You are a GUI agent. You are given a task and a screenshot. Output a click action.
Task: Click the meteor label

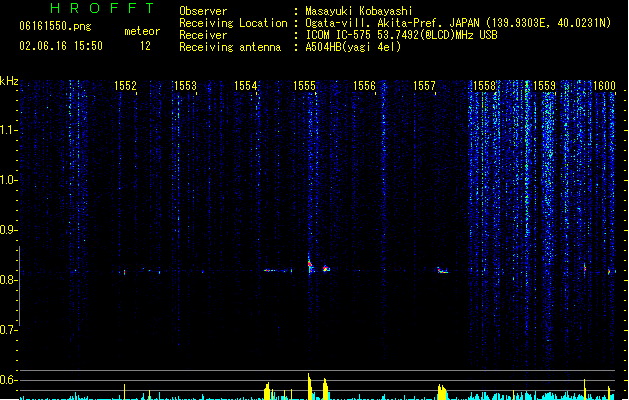point(142,31)
